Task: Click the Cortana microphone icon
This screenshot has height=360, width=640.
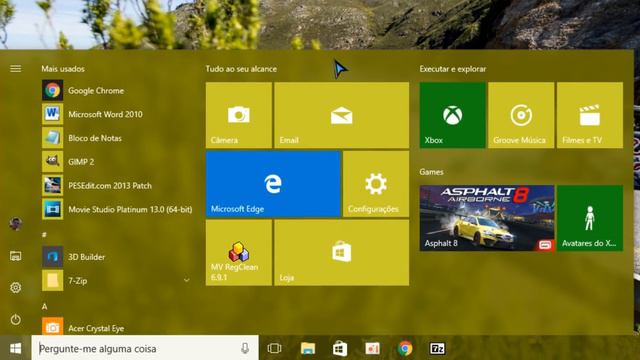Action: tap(245, 348)
